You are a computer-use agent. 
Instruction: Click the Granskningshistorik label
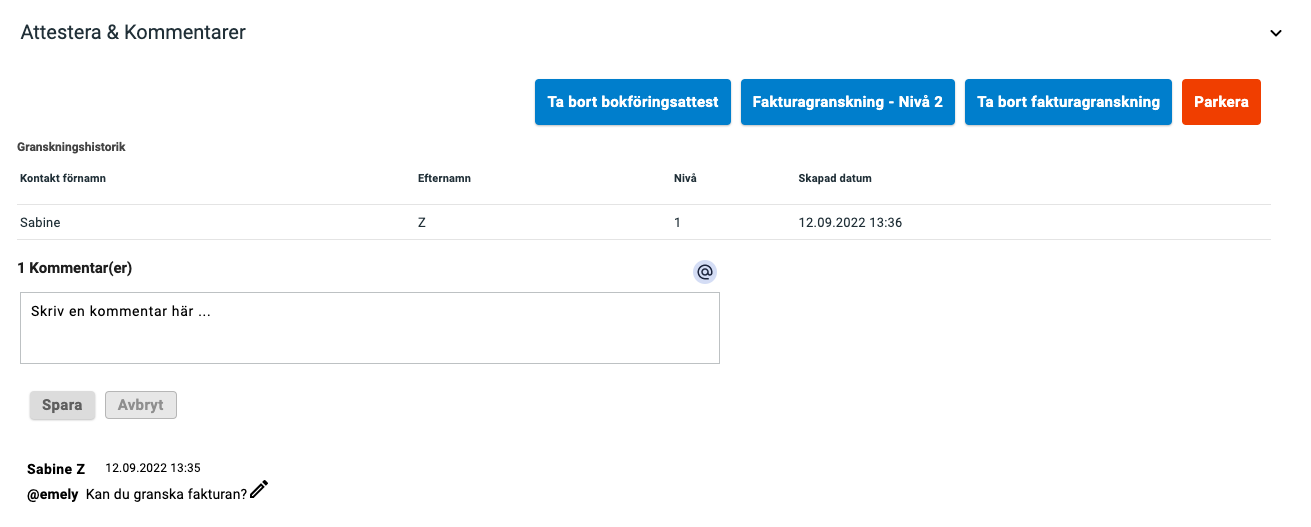click(71, 147)
